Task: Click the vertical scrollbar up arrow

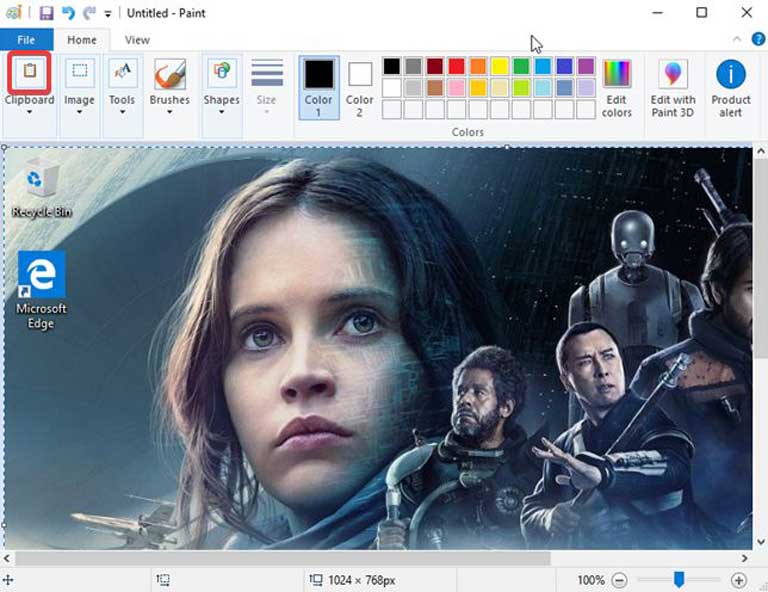Action: [761, 152]
